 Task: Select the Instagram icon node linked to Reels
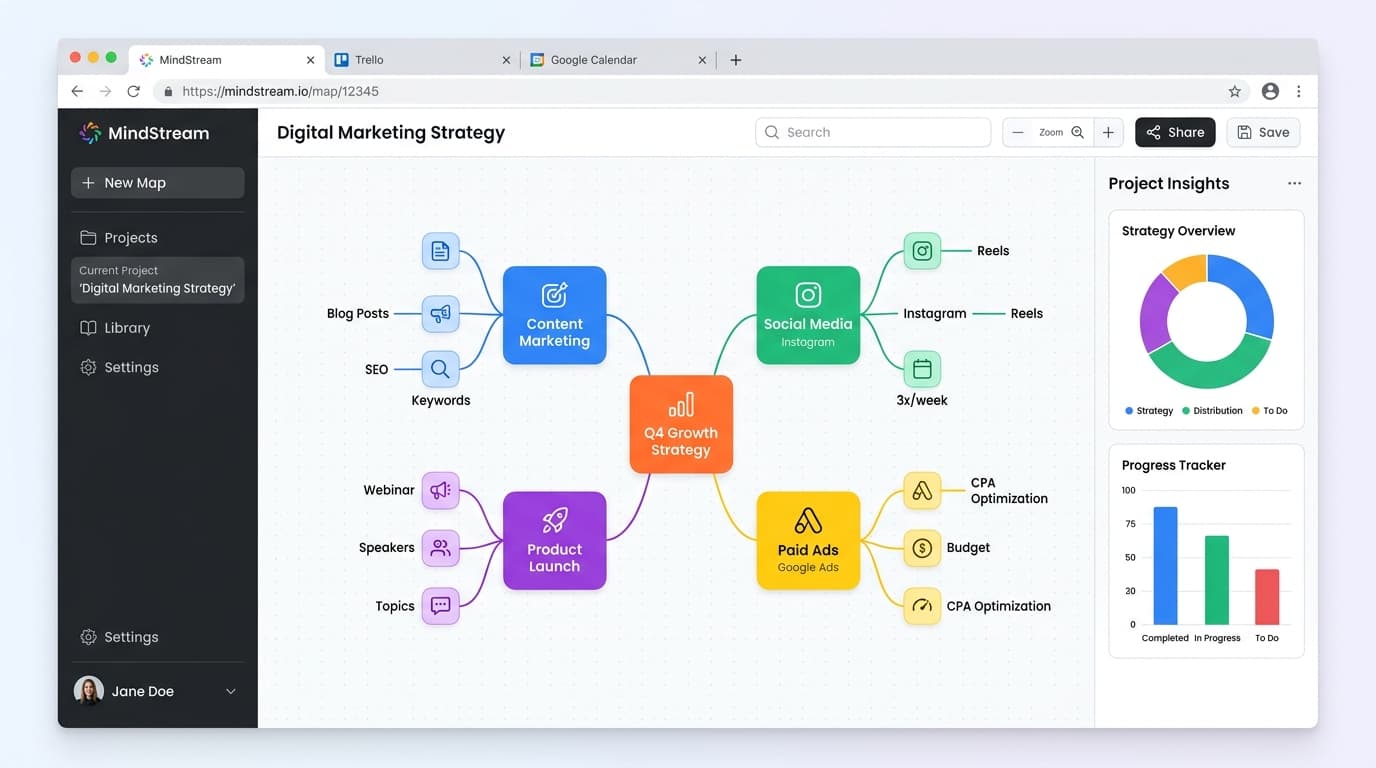point(922,251)
